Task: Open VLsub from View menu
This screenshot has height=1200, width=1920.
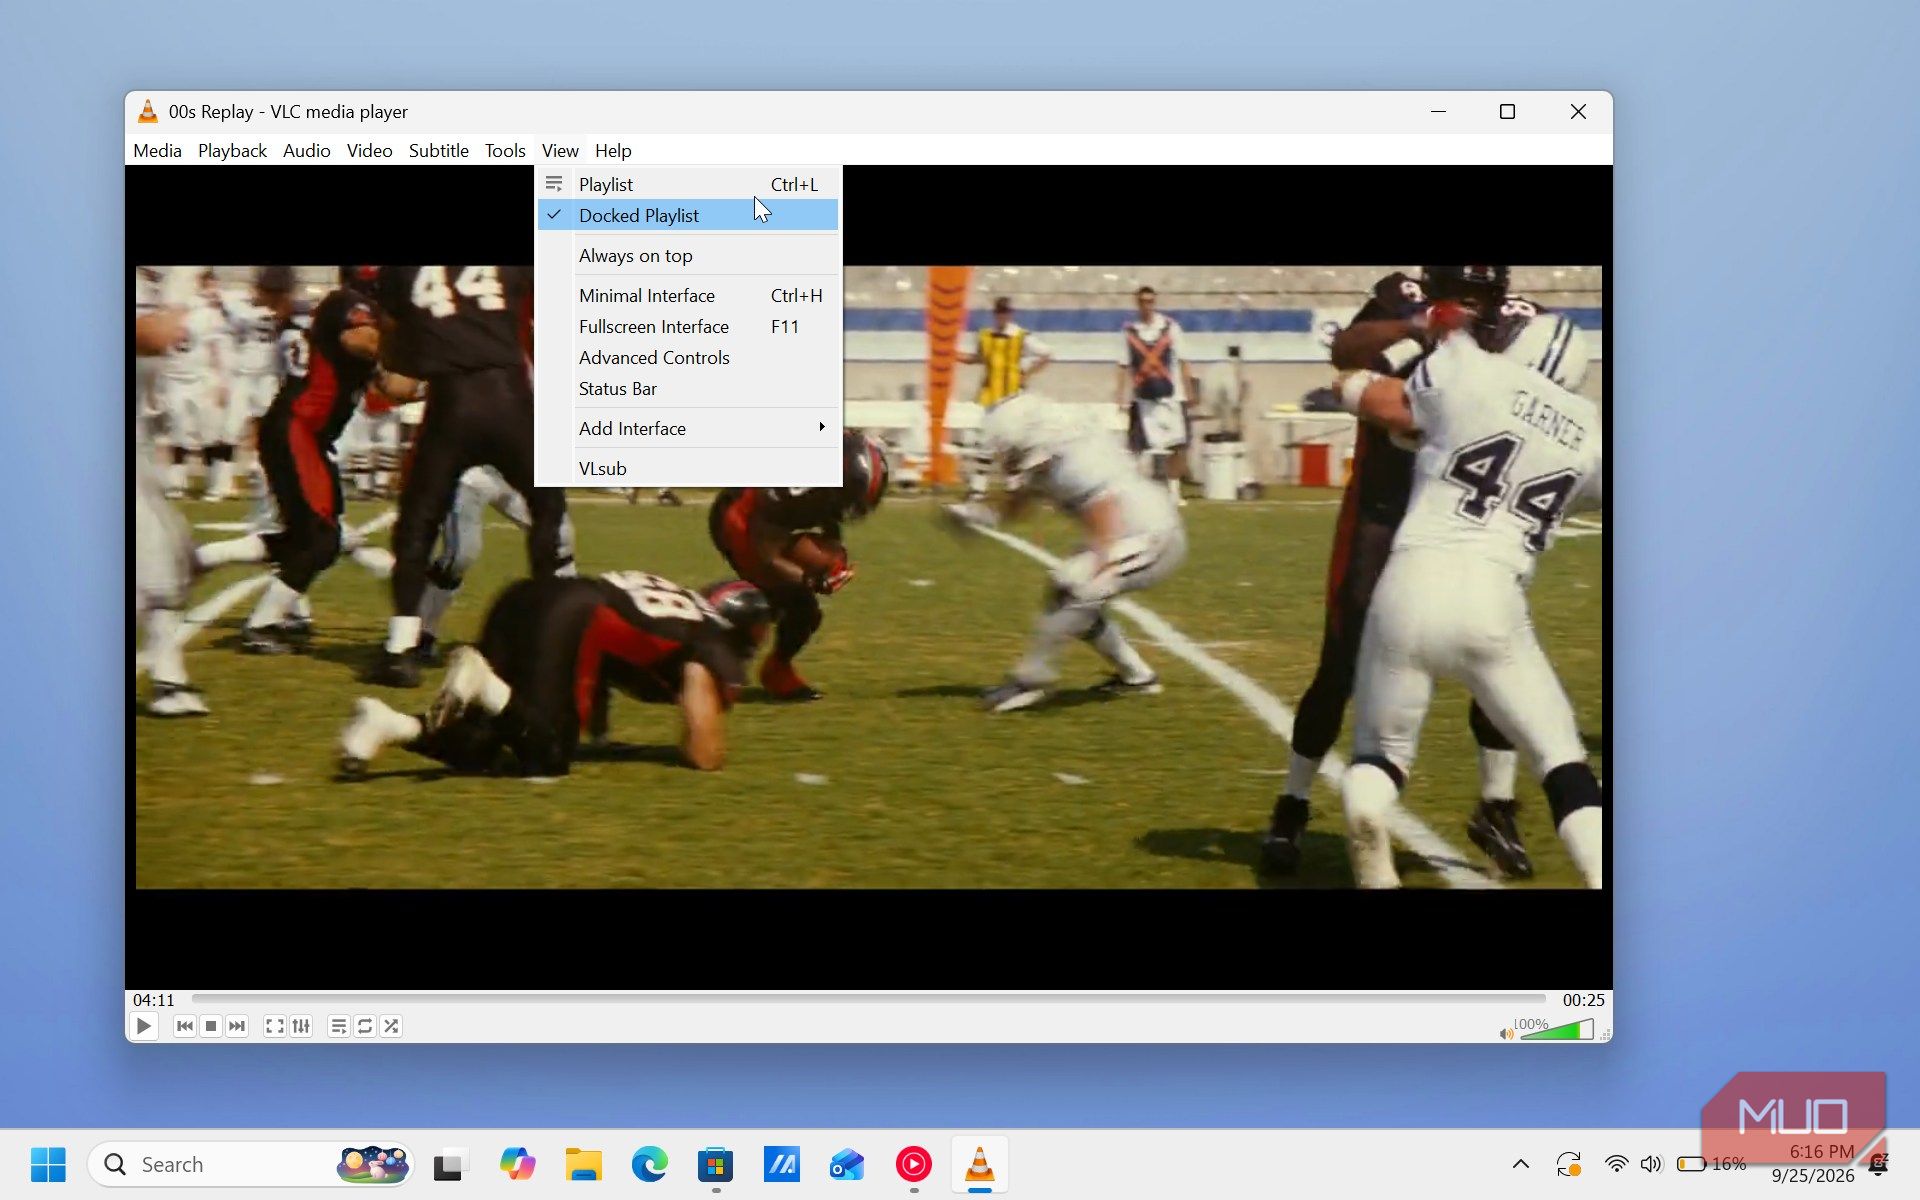Action: coord(688,468)
